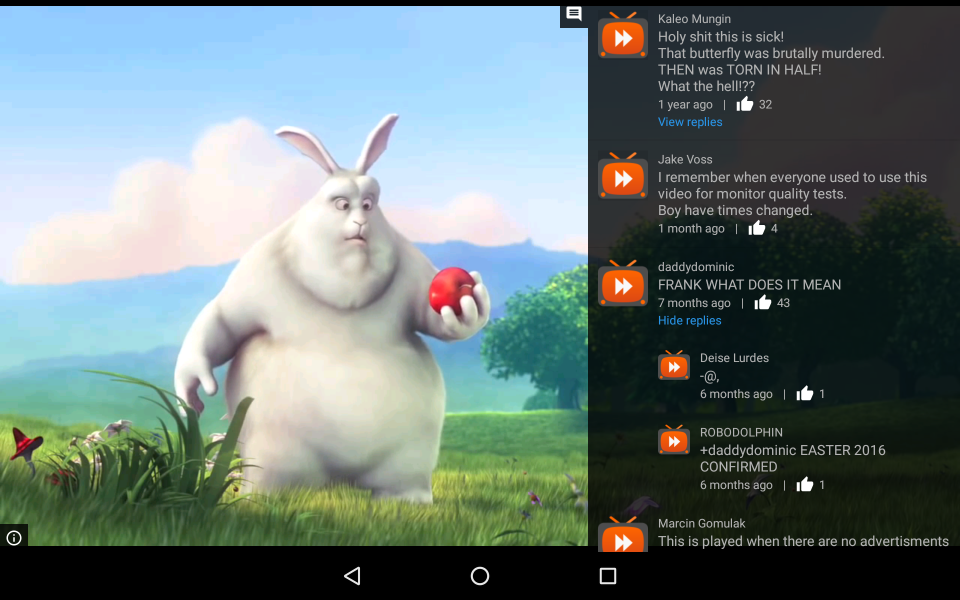Open the video info icon
Image resolution: width=960 pixels, height=600 pixels.
14,538
